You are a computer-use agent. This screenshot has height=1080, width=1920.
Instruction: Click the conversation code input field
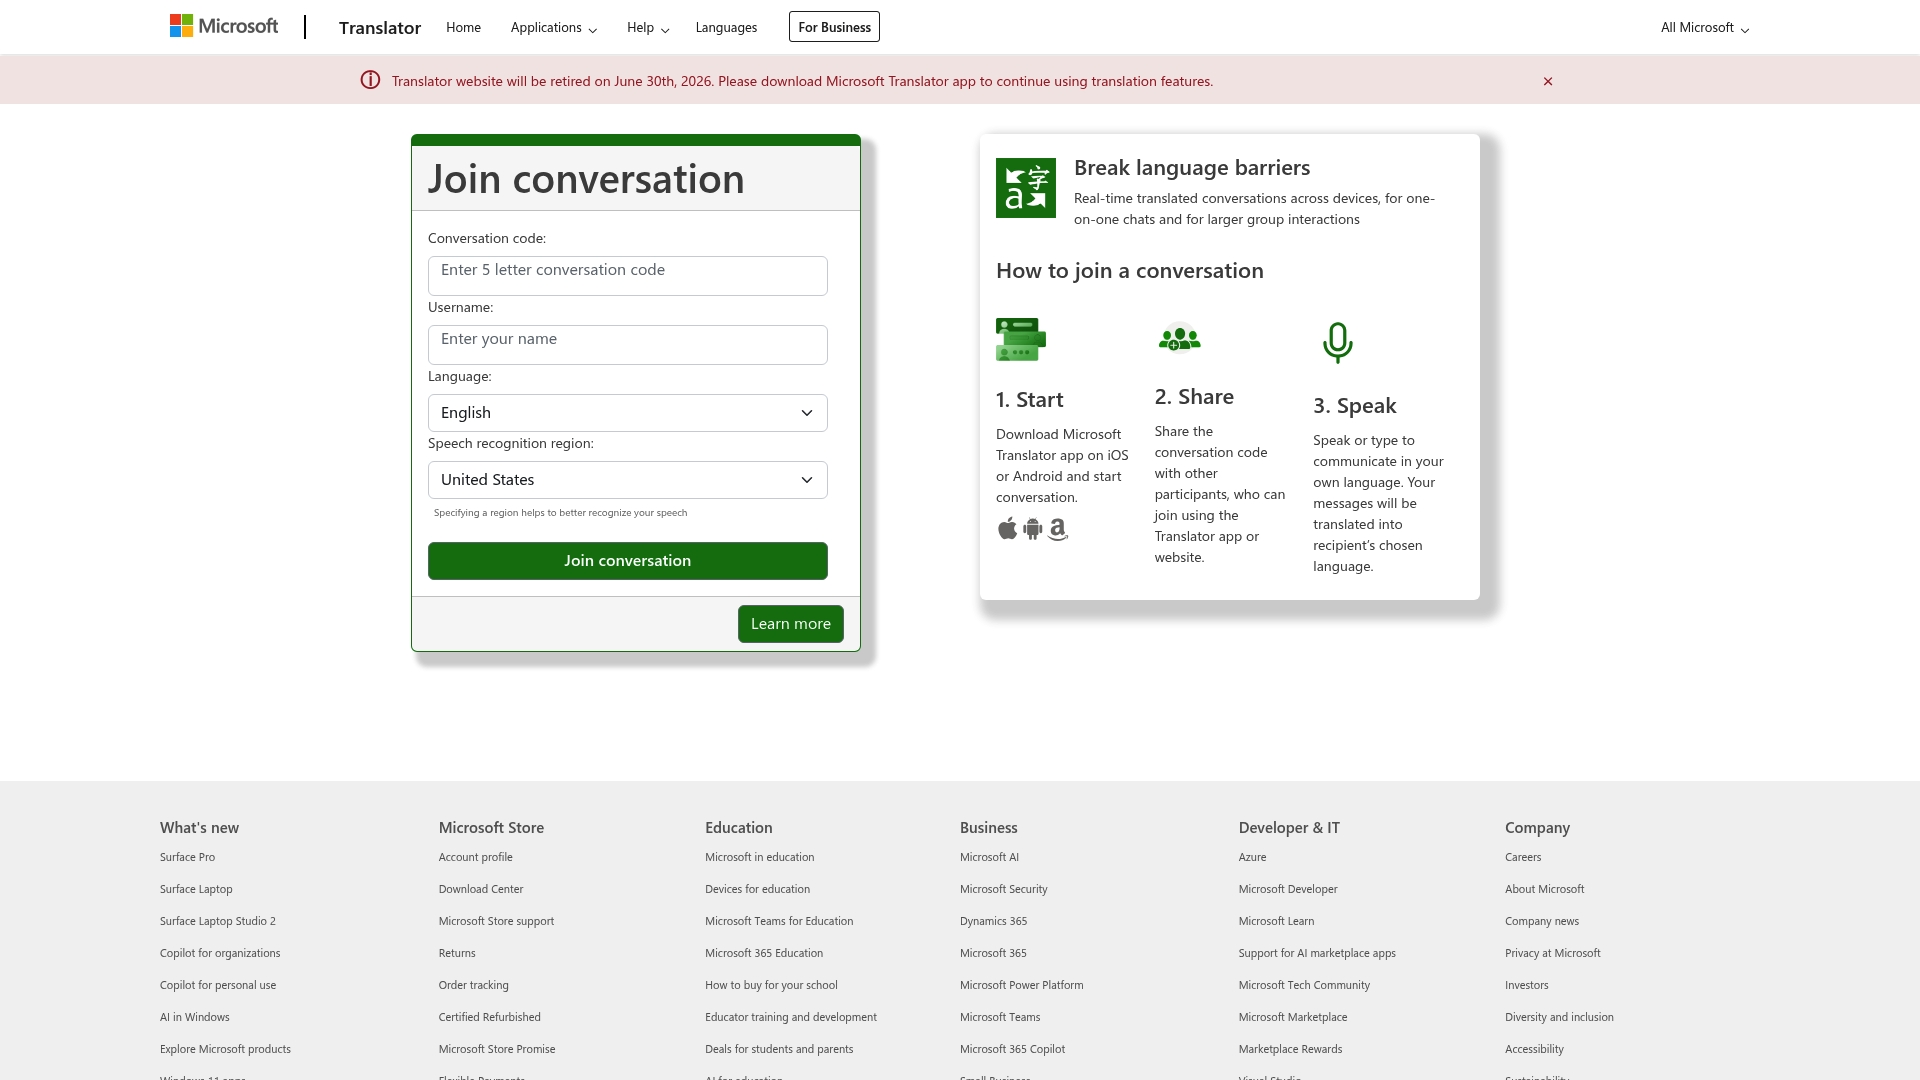[x=627, y=276]
